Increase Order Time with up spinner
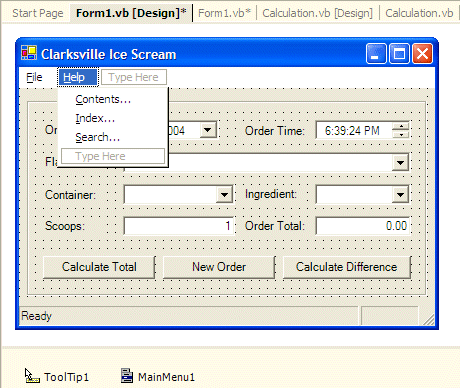The image size is (460, 388). tap(401, 126)
